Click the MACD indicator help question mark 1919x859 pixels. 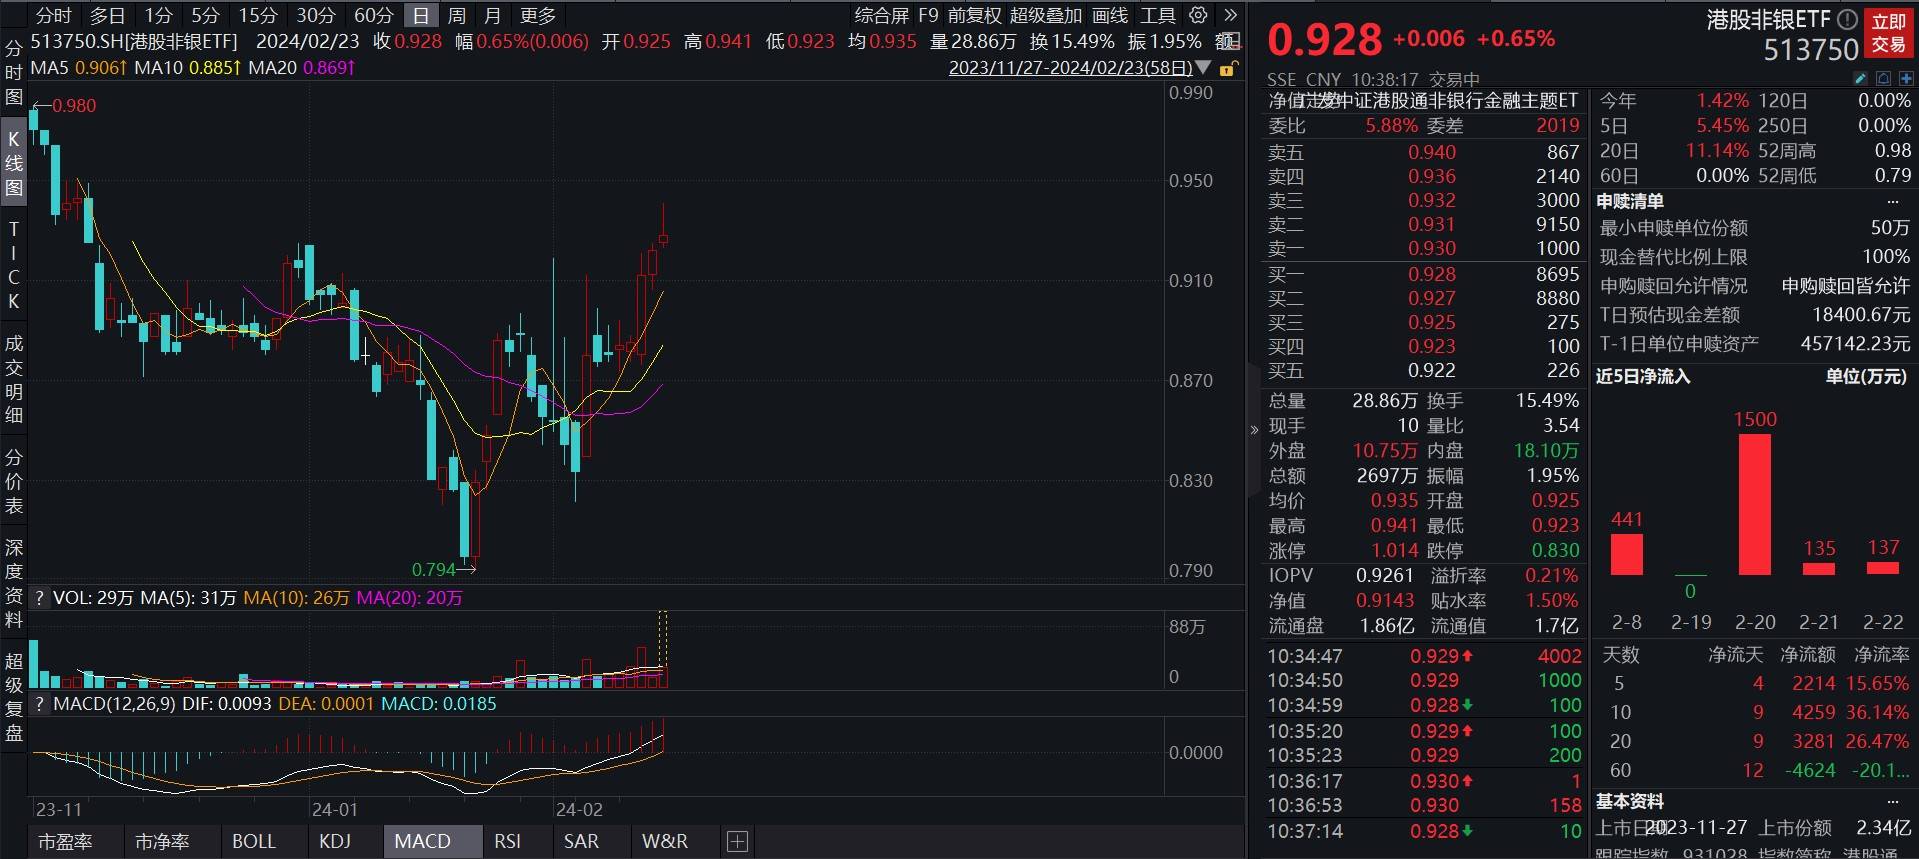(39, 704)
